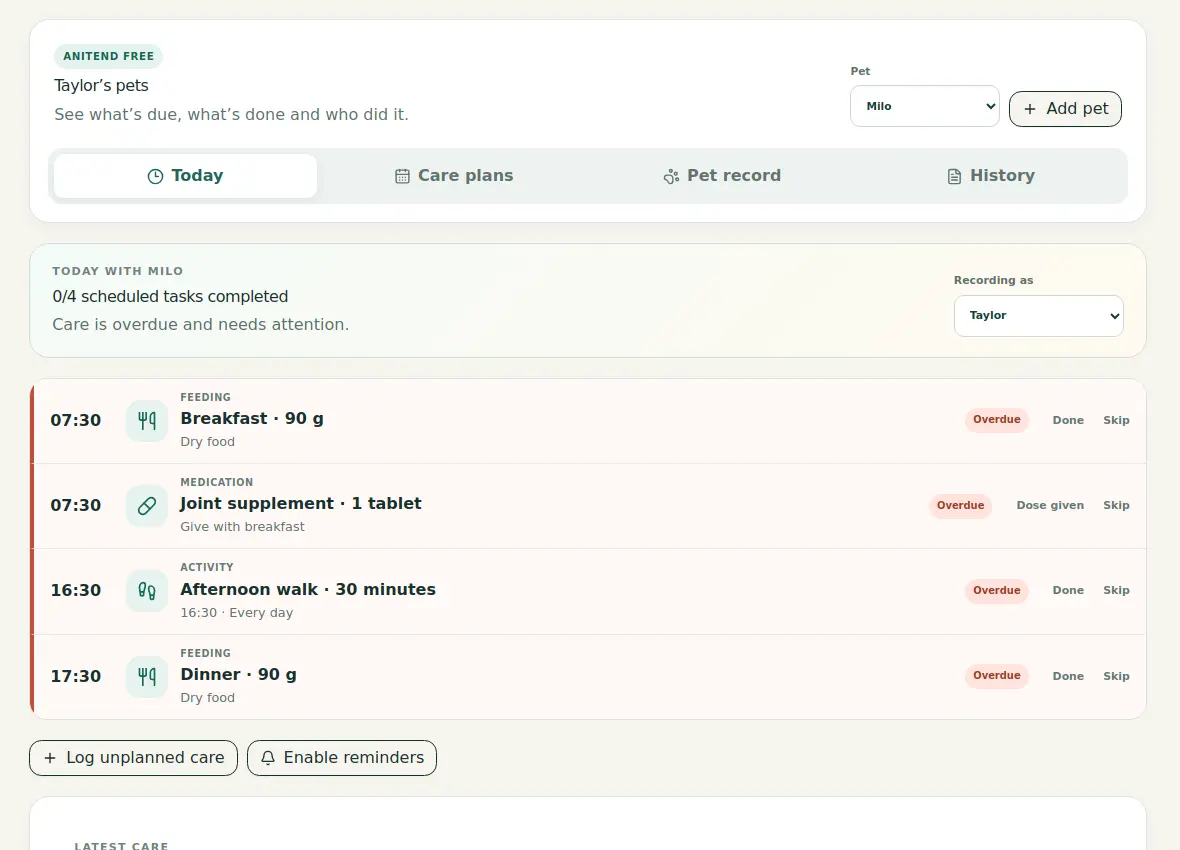Click 0/4 scheduled tasks completed text
The width and height of the screenshot is (1180, 850).
pos(170,297)
